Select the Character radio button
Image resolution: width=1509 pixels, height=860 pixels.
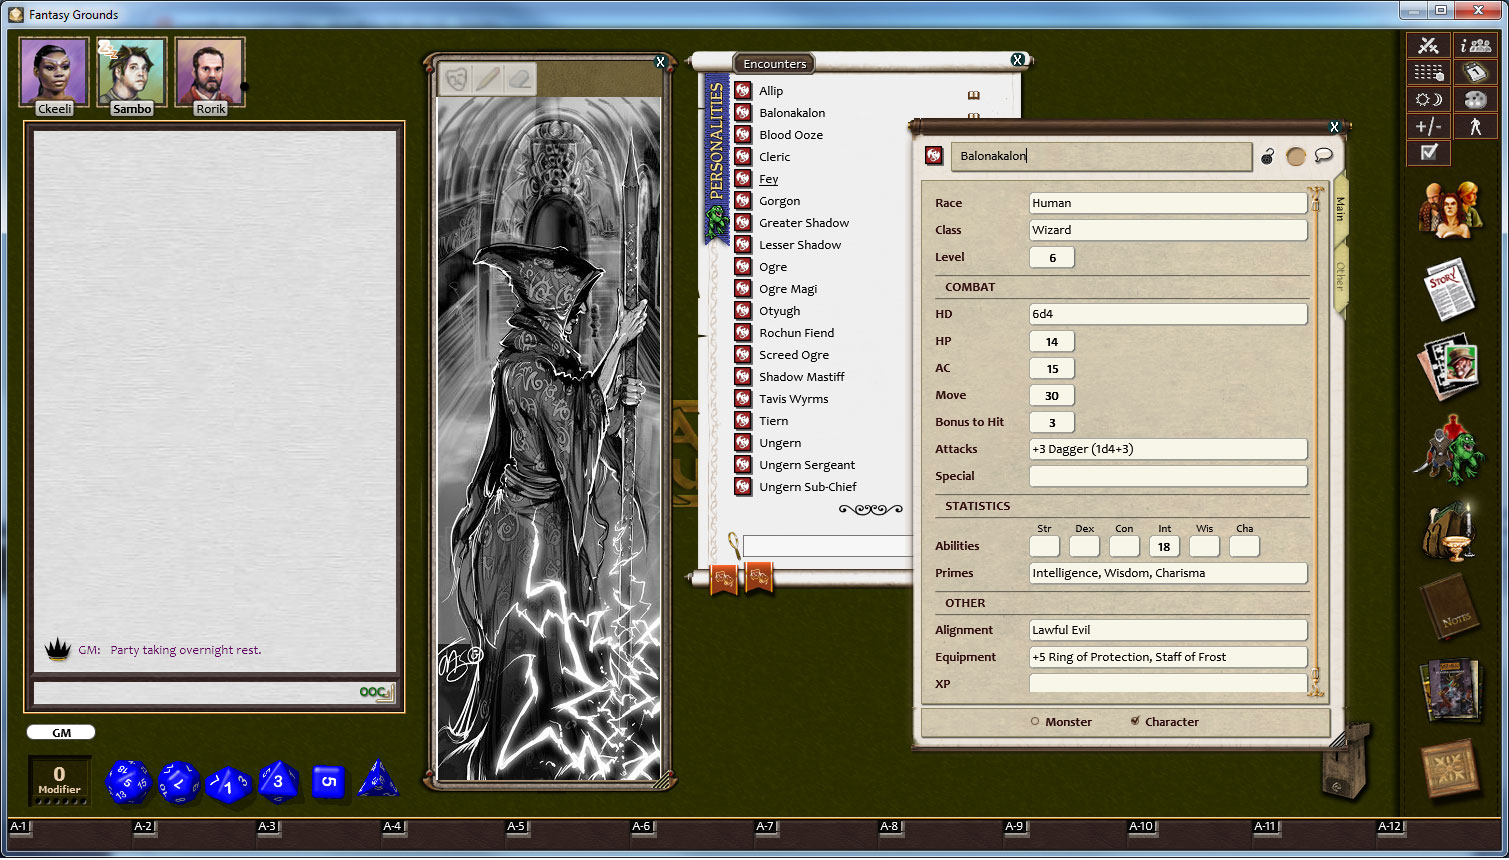(x=1135, y=721)
